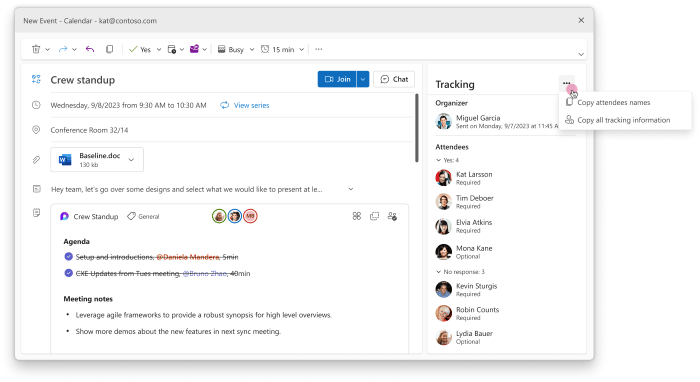
Task: Click the Delete trash icon in toolbar
Action: 36,49
